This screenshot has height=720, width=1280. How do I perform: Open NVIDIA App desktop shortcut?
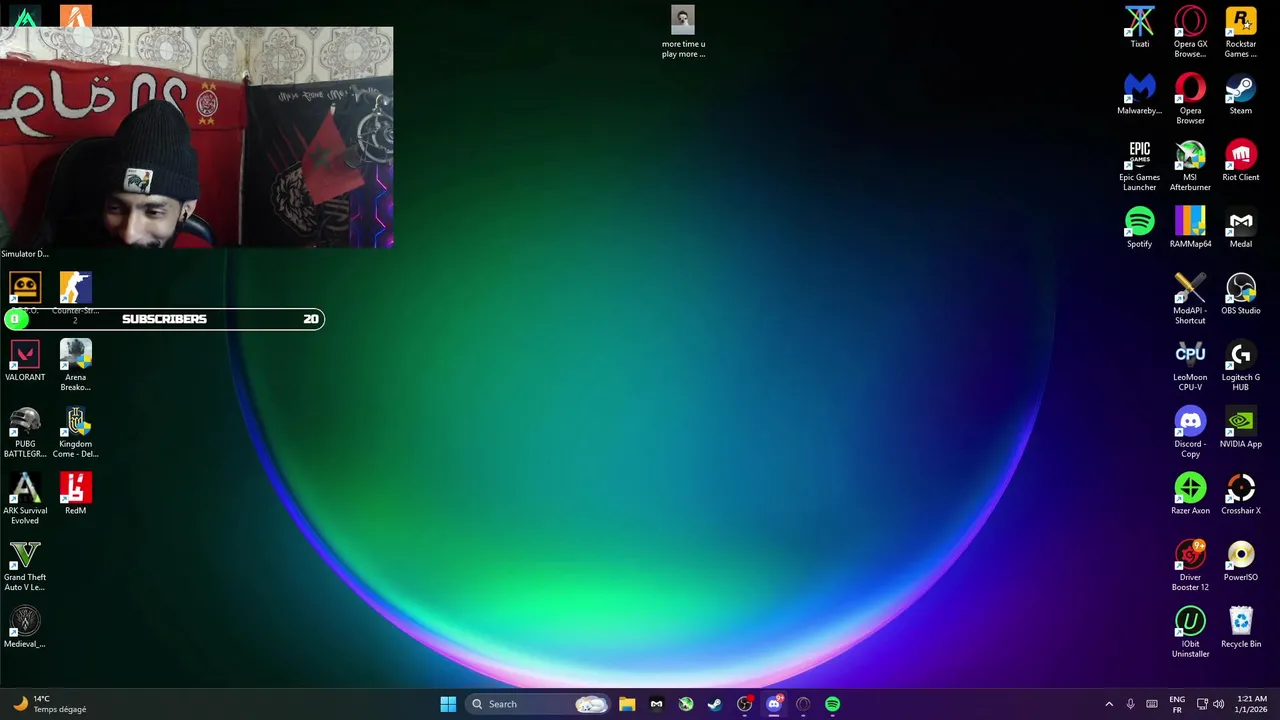coord(1241,428)
